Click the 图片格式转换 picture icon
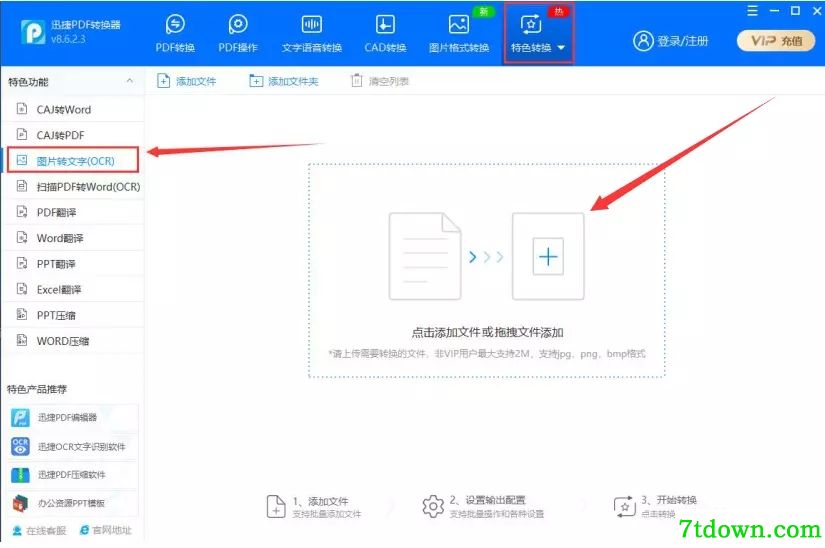 click(x=459, y=24)
